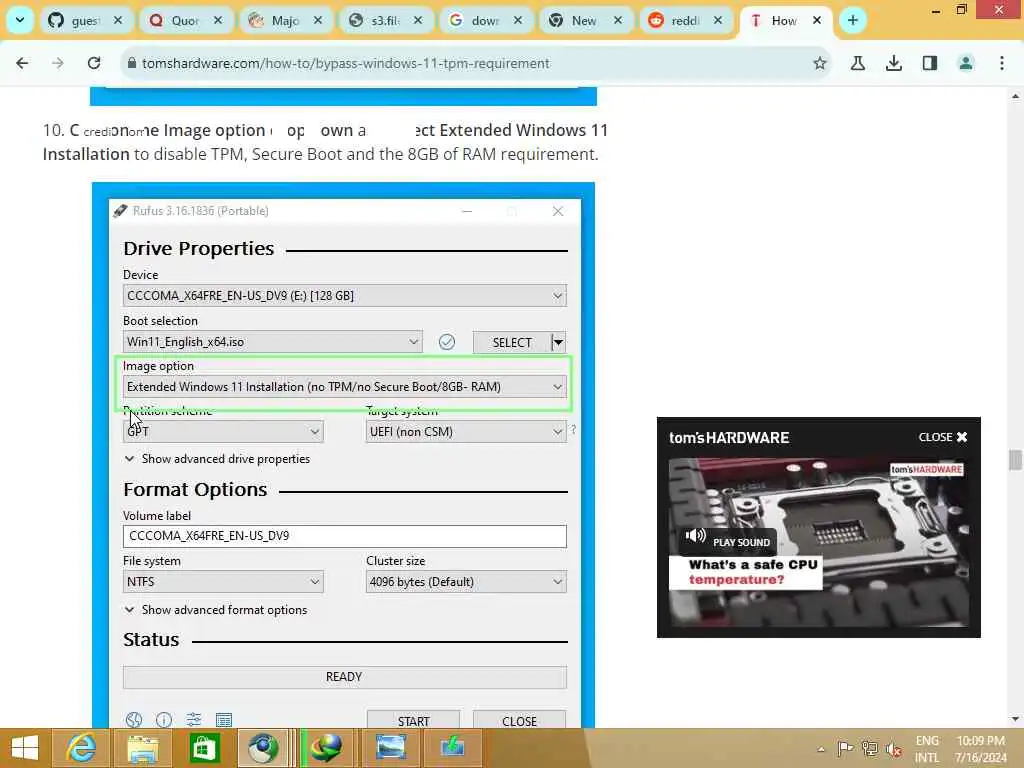Open the Chrome profile avatar
Image resolution: width=1024 pixels, height=768 pixels.
pyautogui.click(x=965, y=63)
